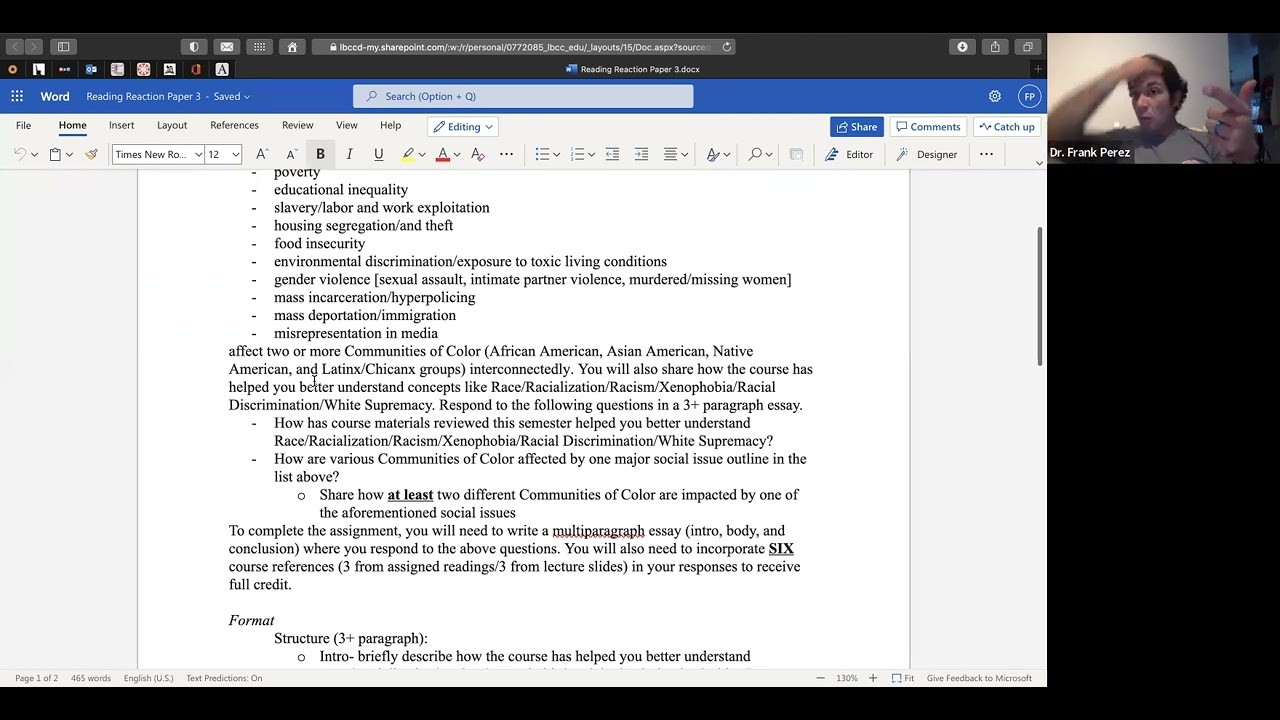Screen dimensions: 1280x720
Task: Select the Home ribbon tab
Action: pos(72,125)
